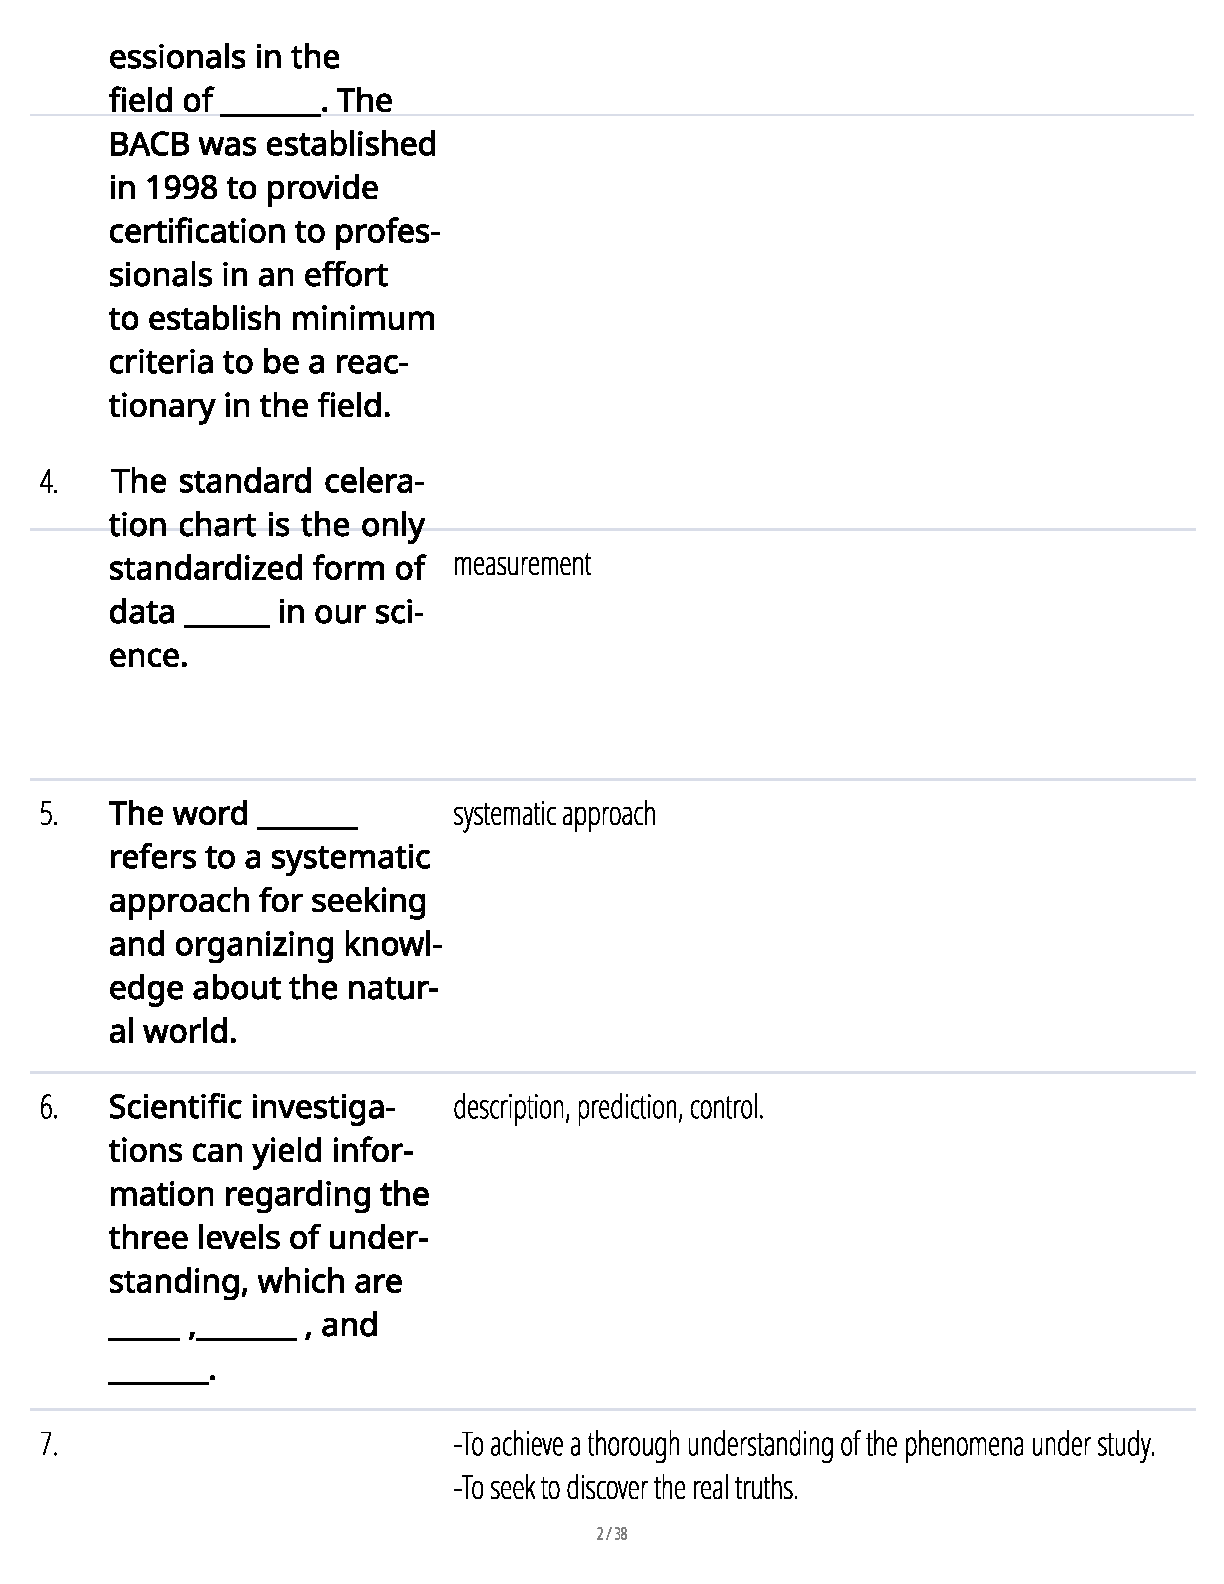Click the text "refers to a systematic"
This screenshot has width=1224, height=1584.
269,858
